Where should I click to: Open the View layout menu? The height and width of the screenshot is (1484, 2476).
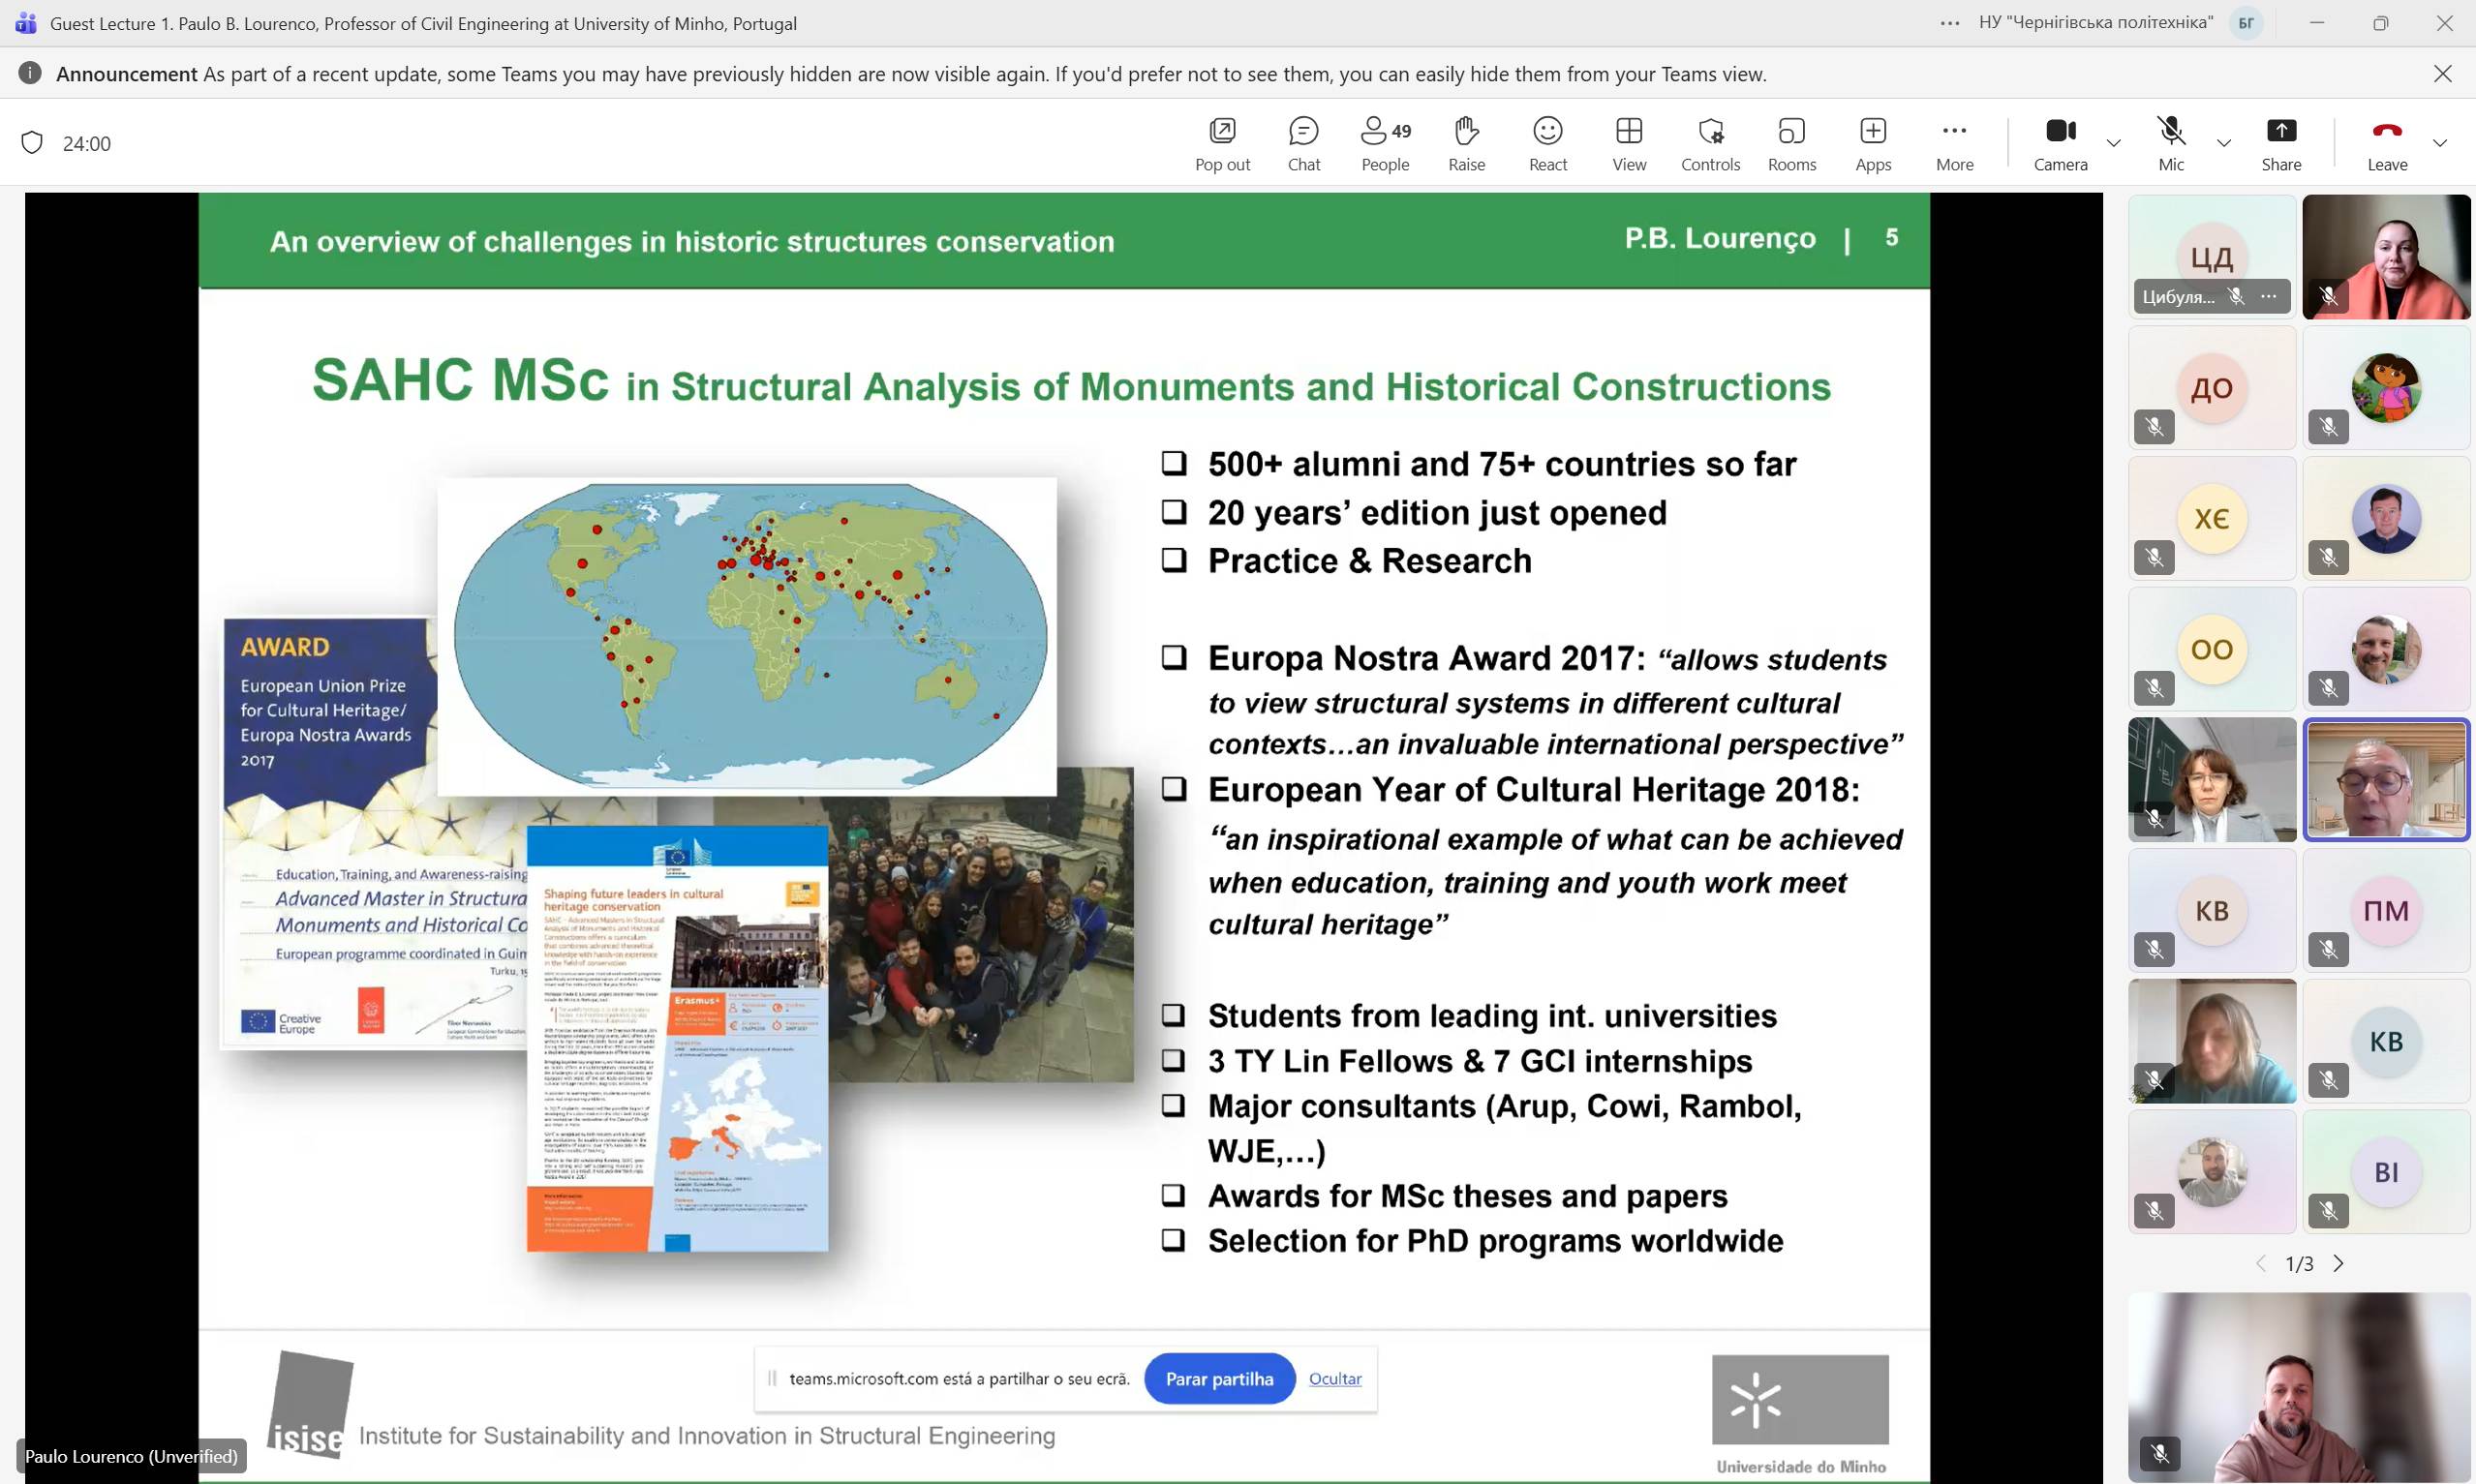pyautogui.click(x=1628, y=143)
